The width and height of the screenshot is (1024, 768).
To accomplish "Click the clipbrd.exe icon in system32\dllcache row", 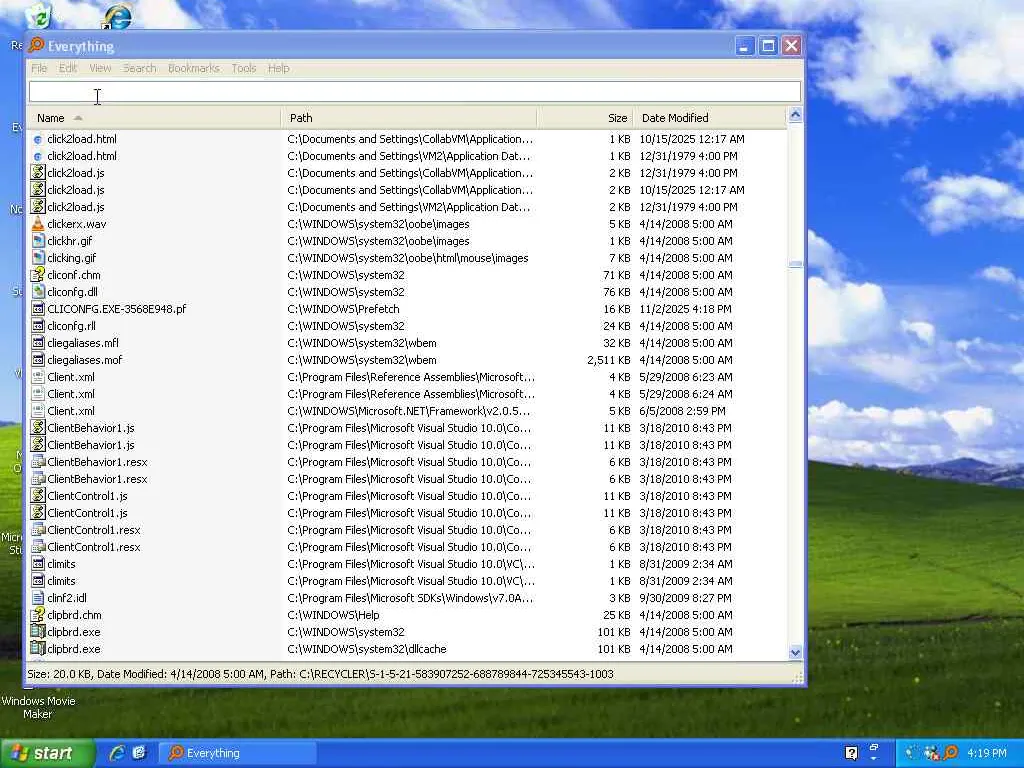I will 38,648.
